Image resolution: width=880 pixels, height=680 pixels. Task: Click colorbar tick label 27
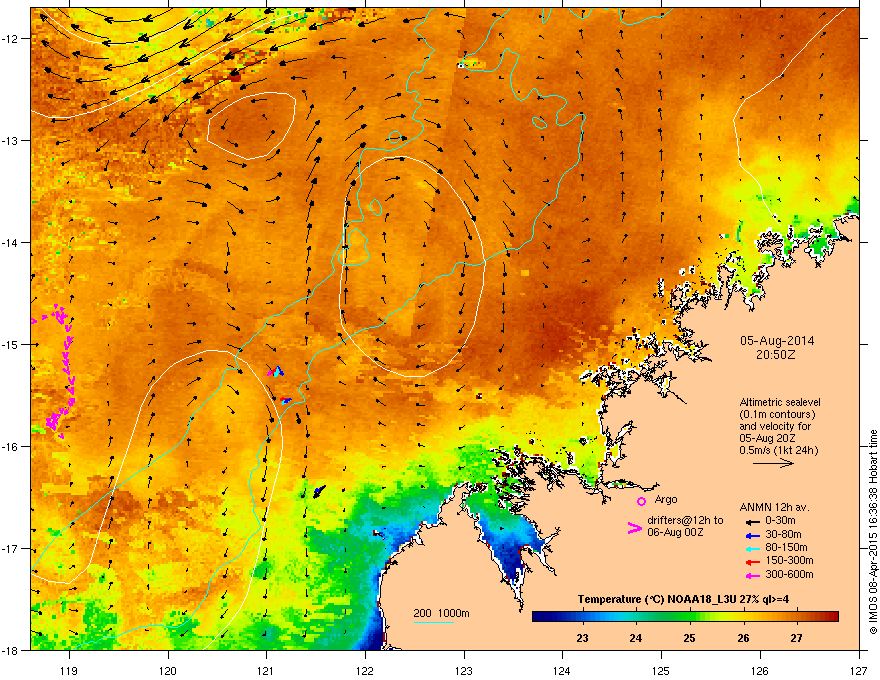tap(796, 638)
